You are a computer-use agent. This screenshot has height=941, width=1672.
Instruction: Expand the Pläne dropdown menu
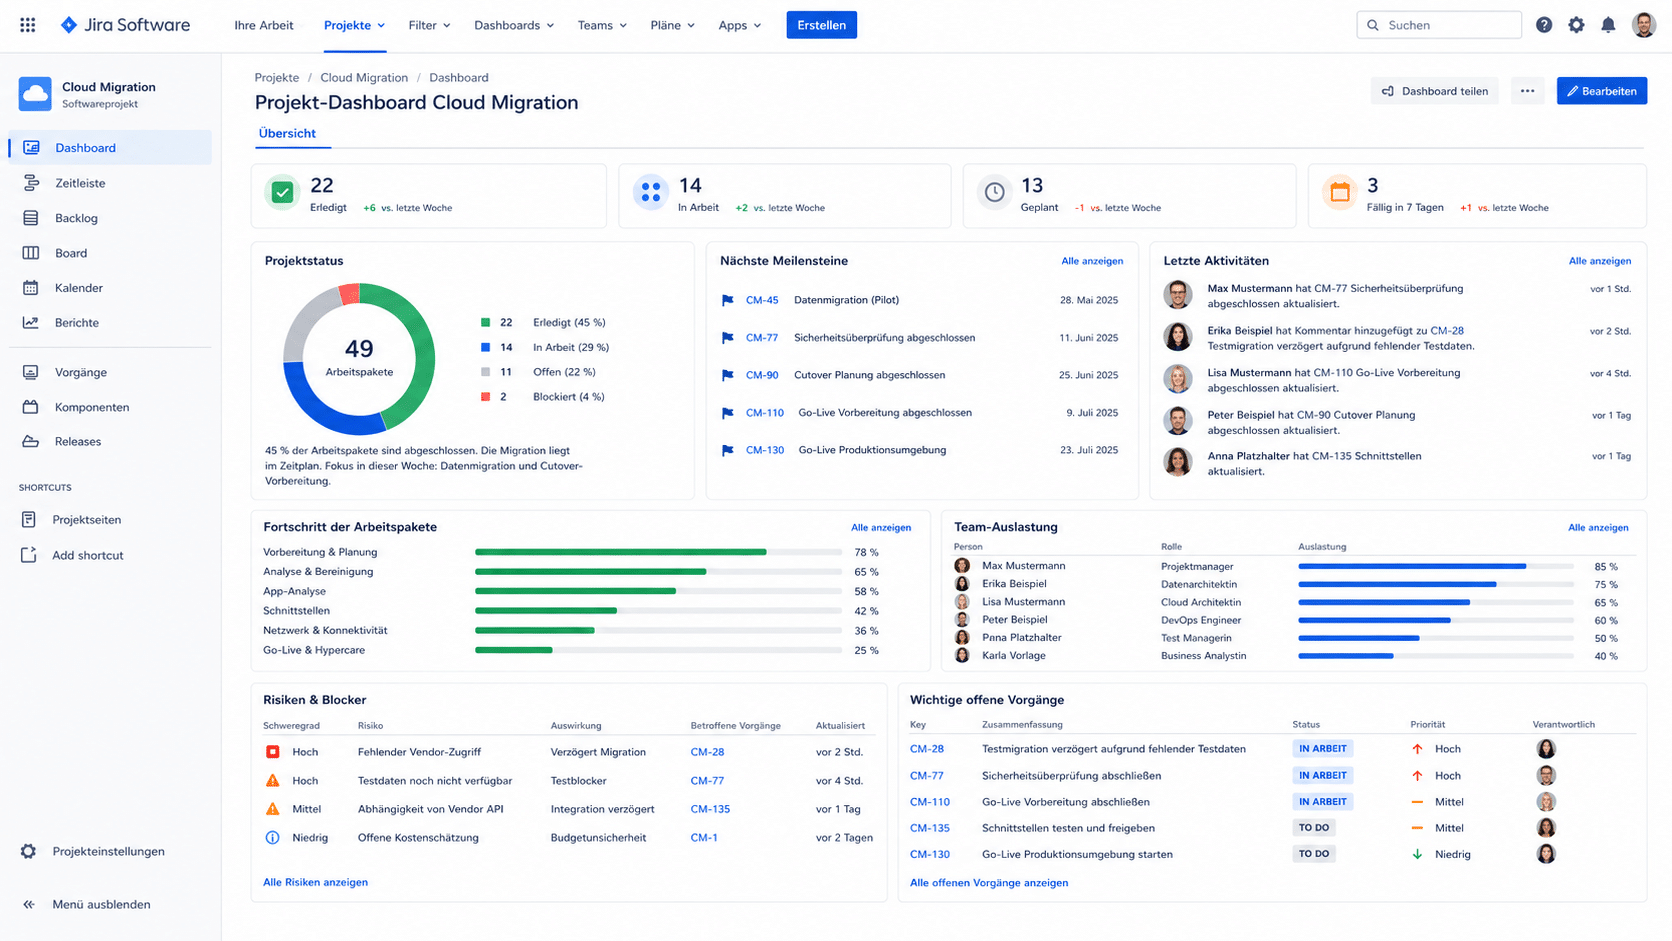(x=672, y=25)
